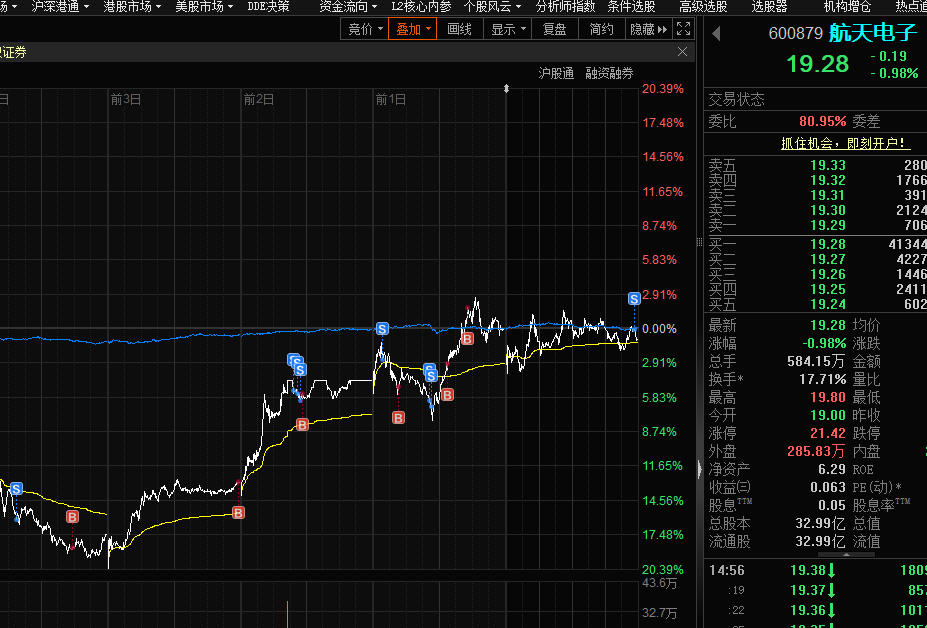
Task: Click the left-pointing triangle beside stock code 600879
Action: pos(716,33)
